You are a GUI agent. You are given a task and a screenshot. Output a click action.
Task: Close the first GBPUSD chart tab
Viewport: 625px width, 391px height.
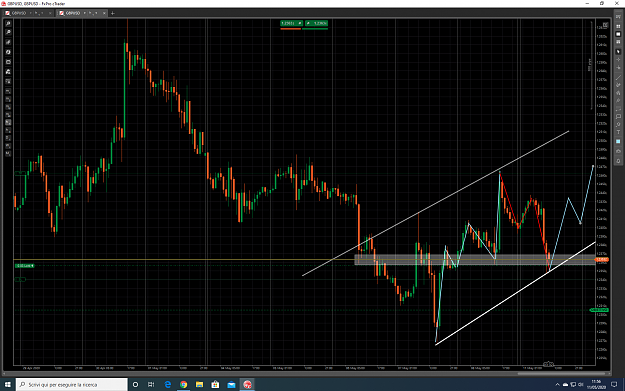pyautogui.click(x=50, y=14)
